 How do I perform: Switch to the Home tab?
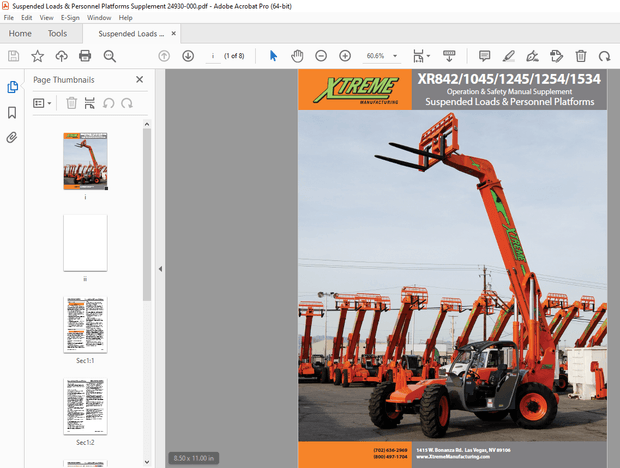coord(20,34)
